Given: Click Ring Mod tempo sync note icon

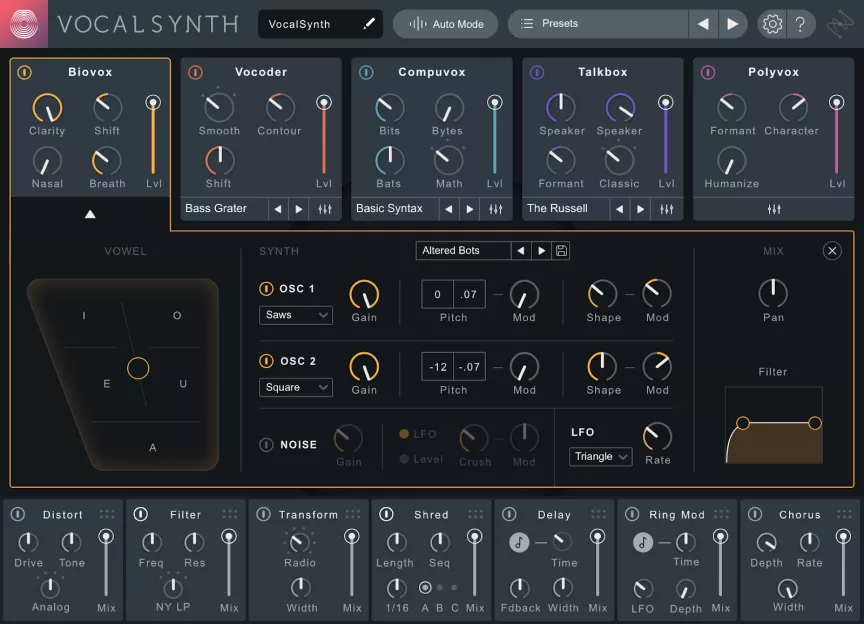Looking at the screenshot, I should 642,542.
